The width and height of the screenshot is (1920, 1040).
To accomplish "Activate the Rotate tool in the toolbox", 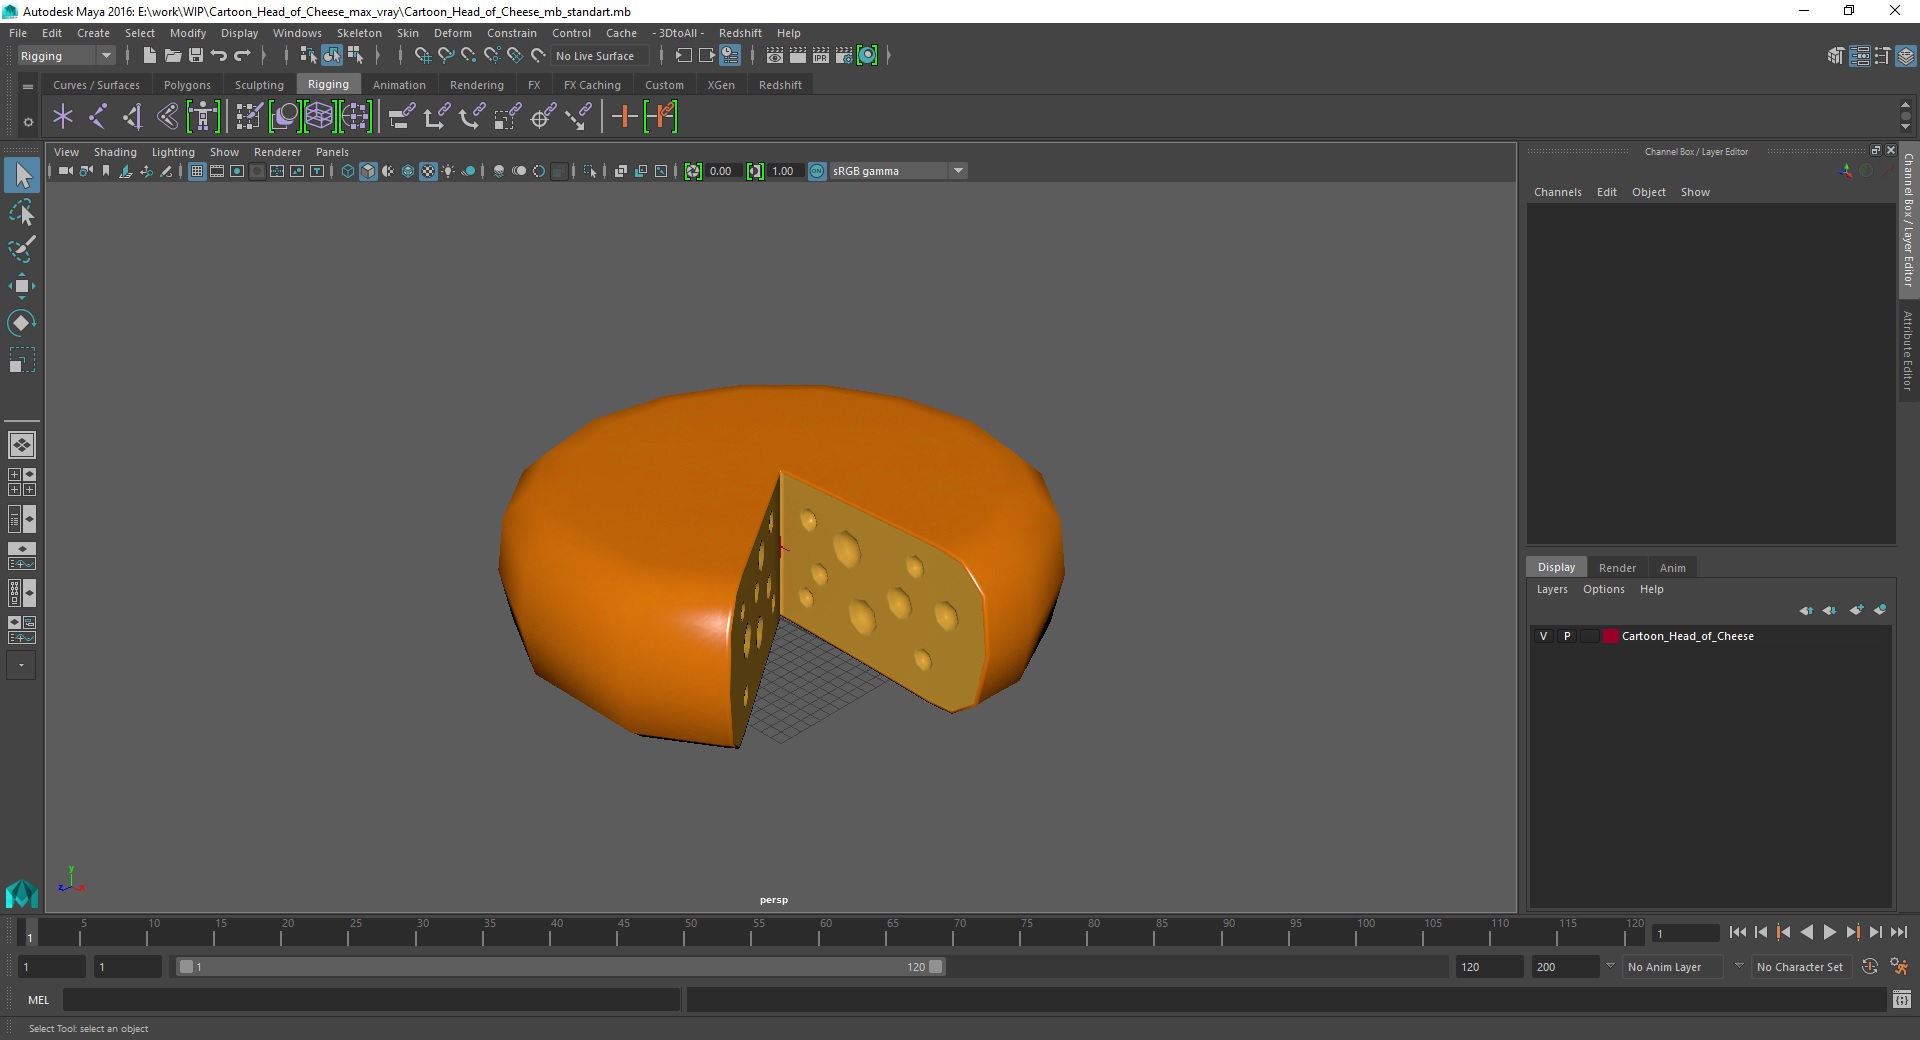I will [x=21, y=323].
